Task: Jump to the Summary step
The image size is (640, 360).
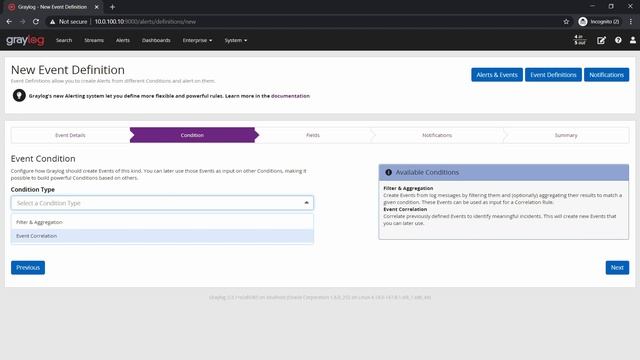Action: click(566, 135)
